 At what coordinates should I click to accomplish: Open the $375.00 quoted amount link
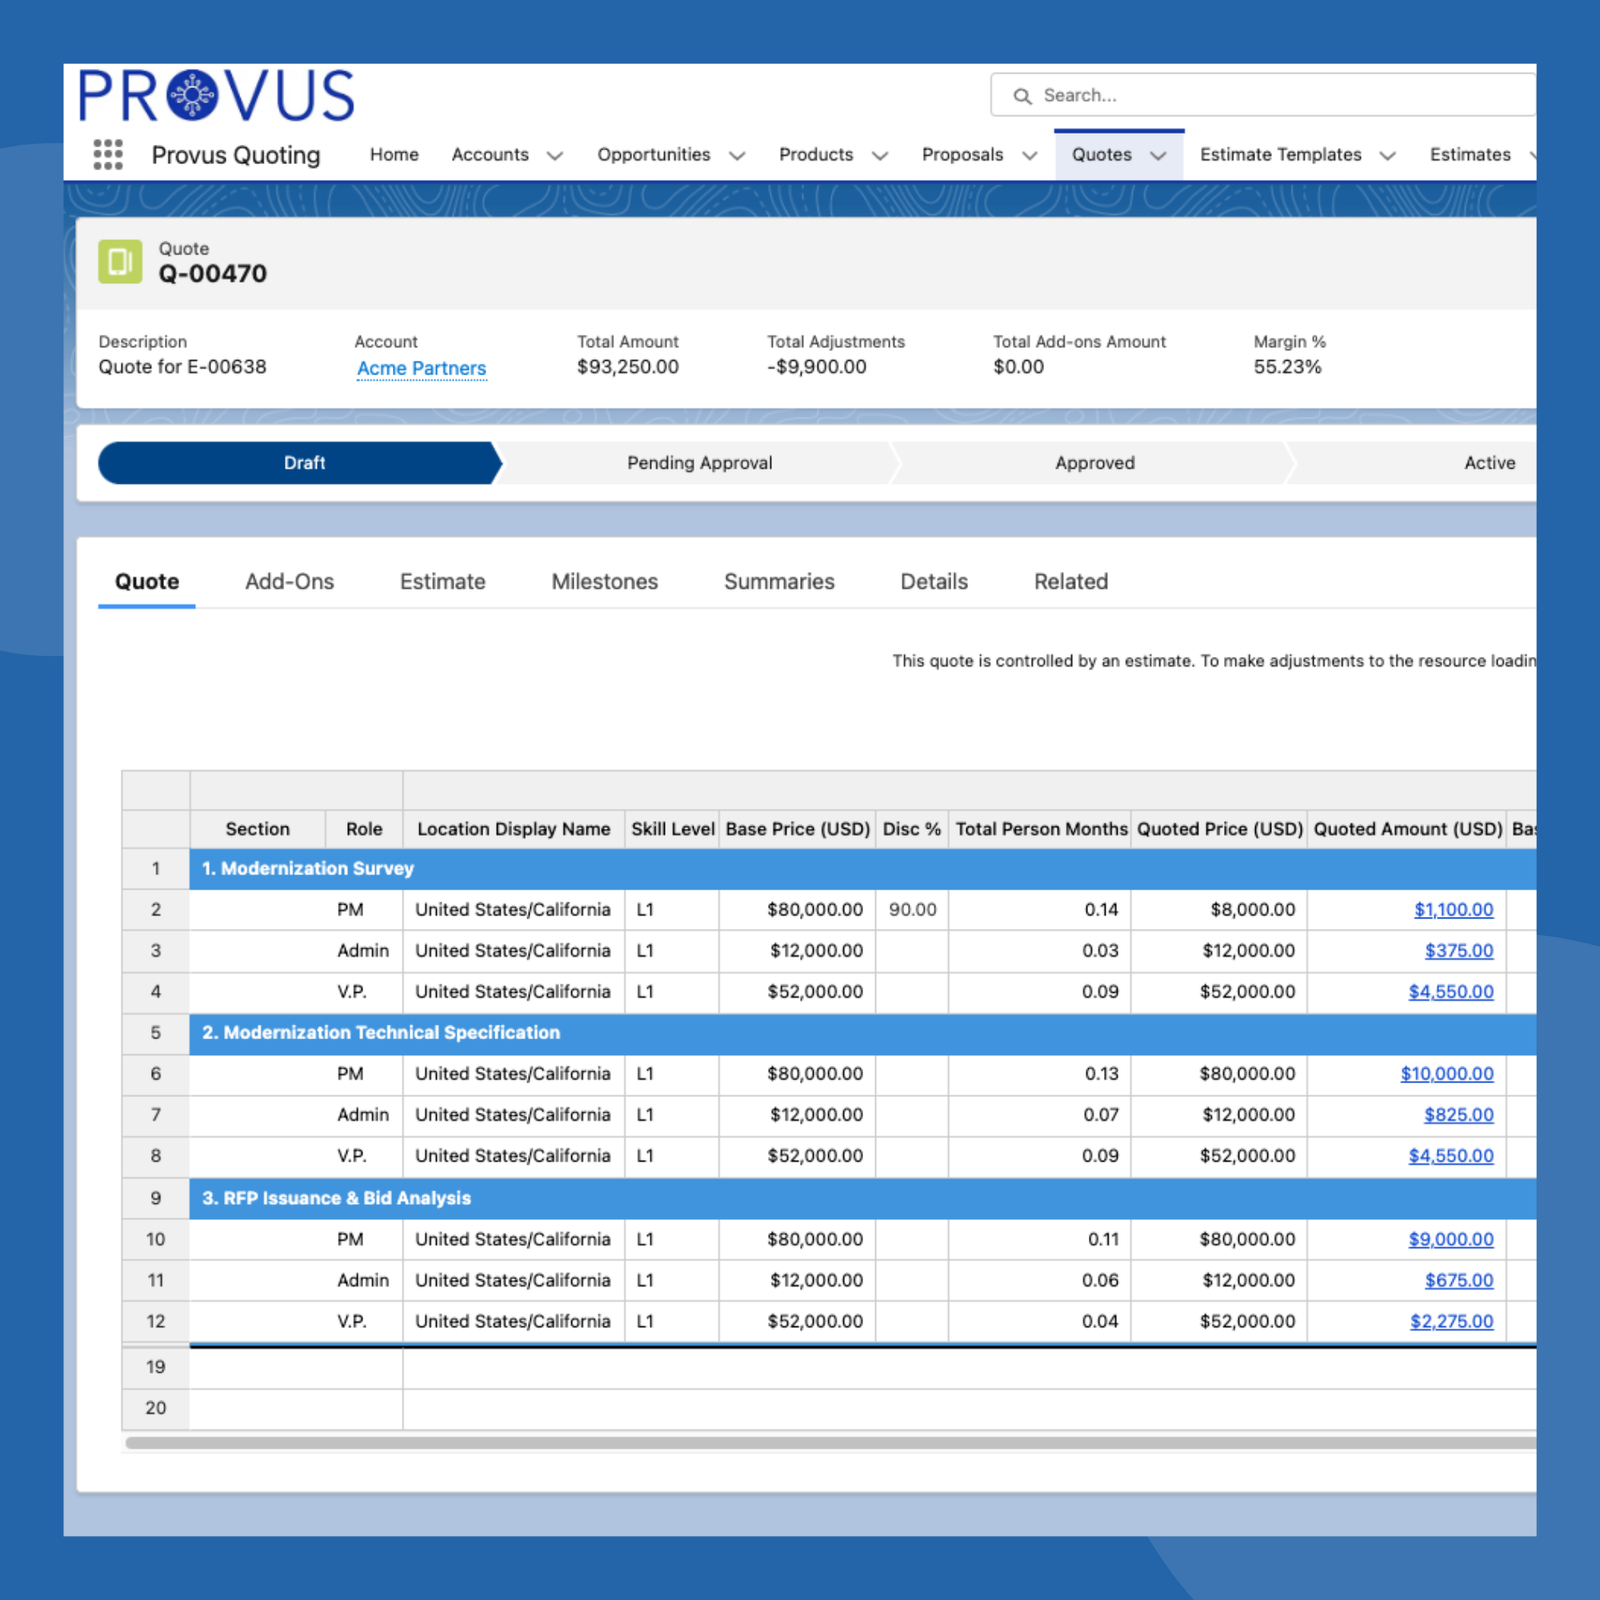tap(1459, 951)
